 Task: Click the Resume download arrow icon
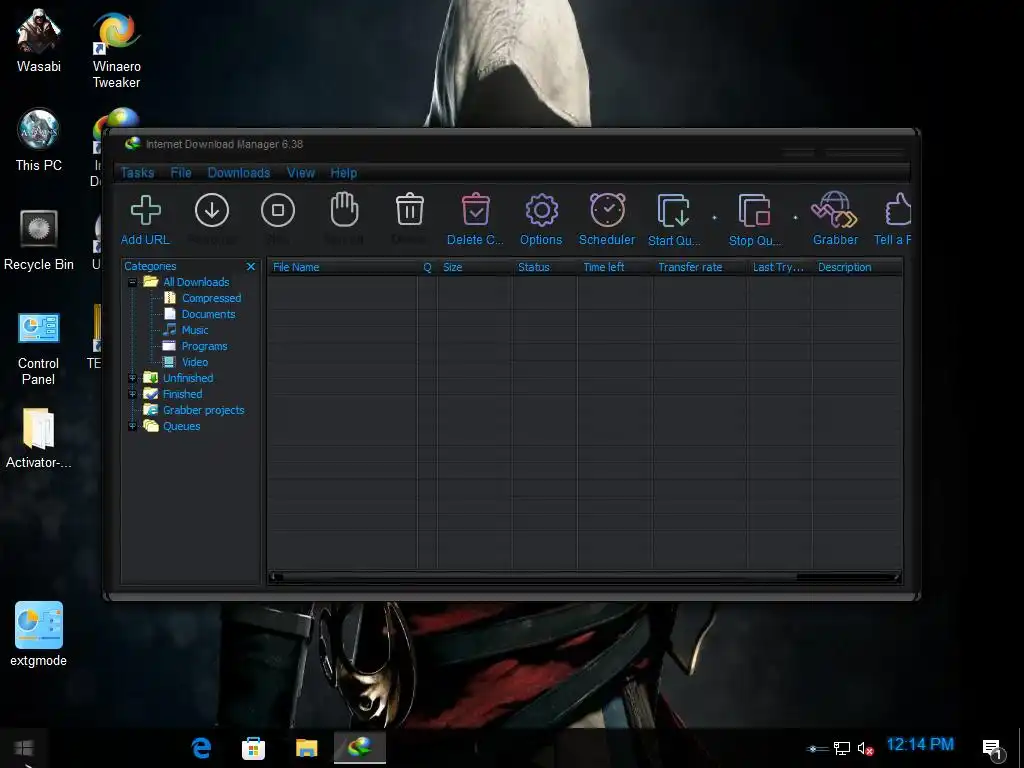(212, 210)
